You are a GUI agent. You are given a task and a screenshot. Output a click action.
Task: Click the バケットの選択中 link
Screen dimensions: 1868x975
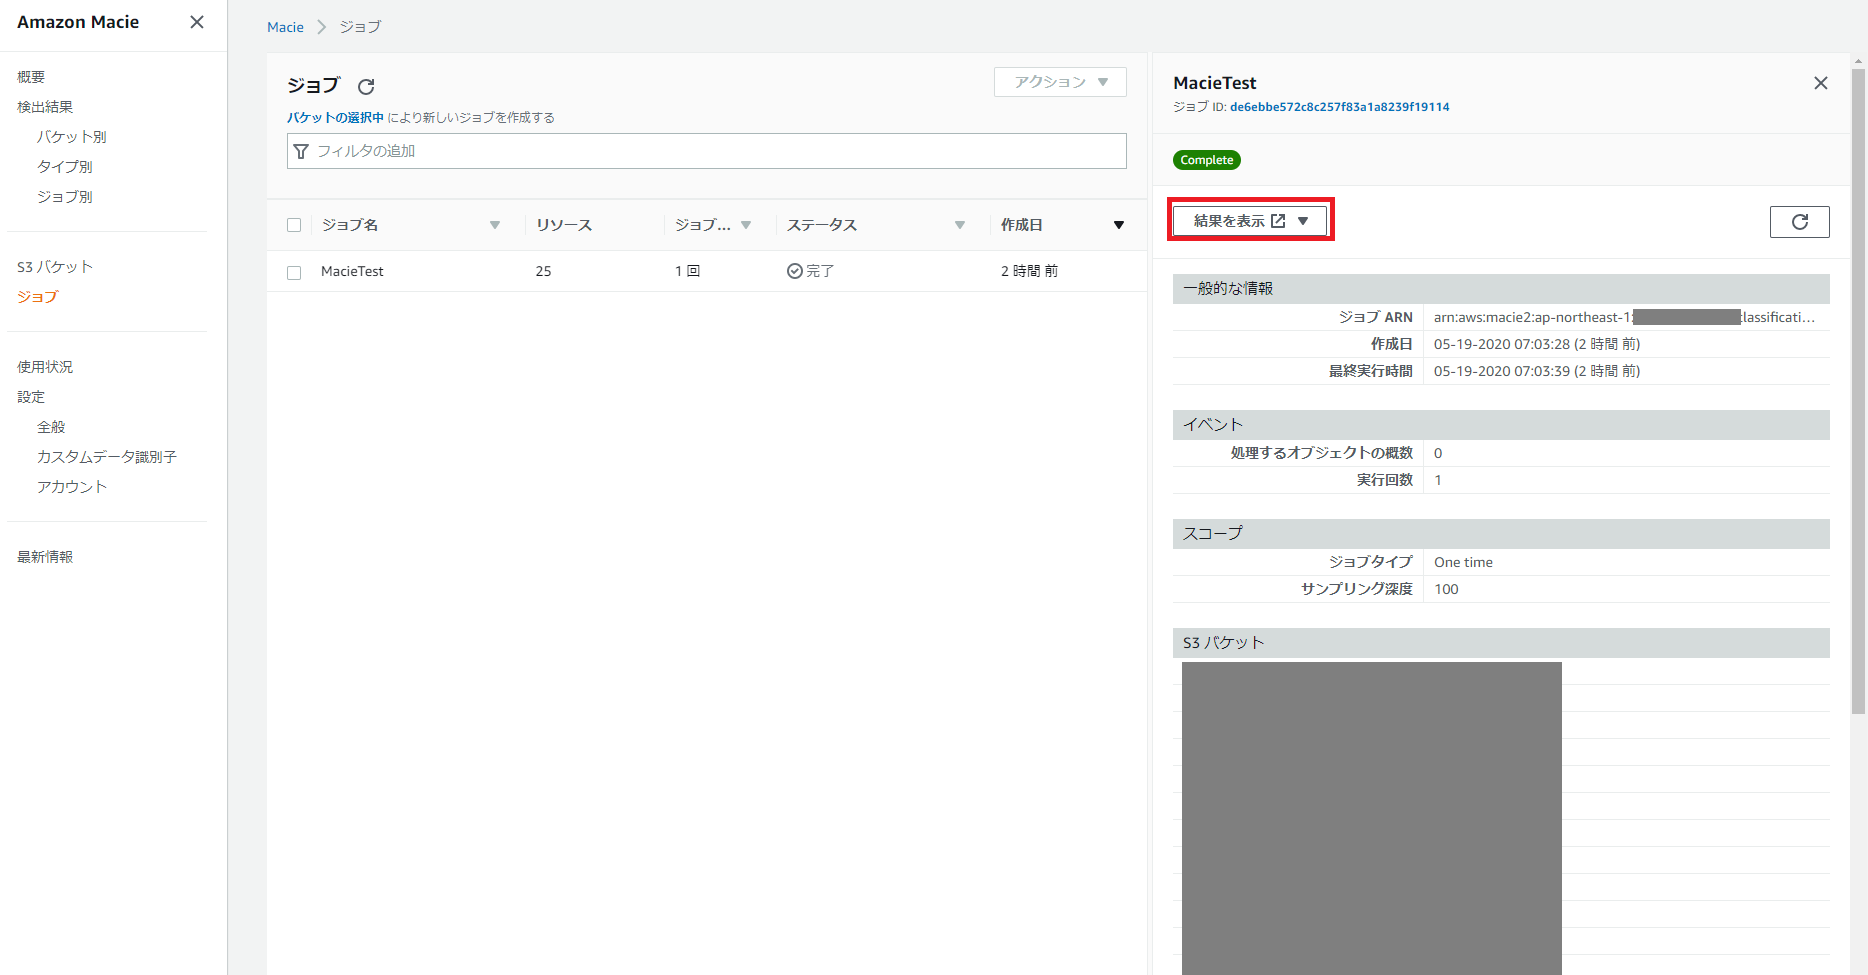coord(335,118)
